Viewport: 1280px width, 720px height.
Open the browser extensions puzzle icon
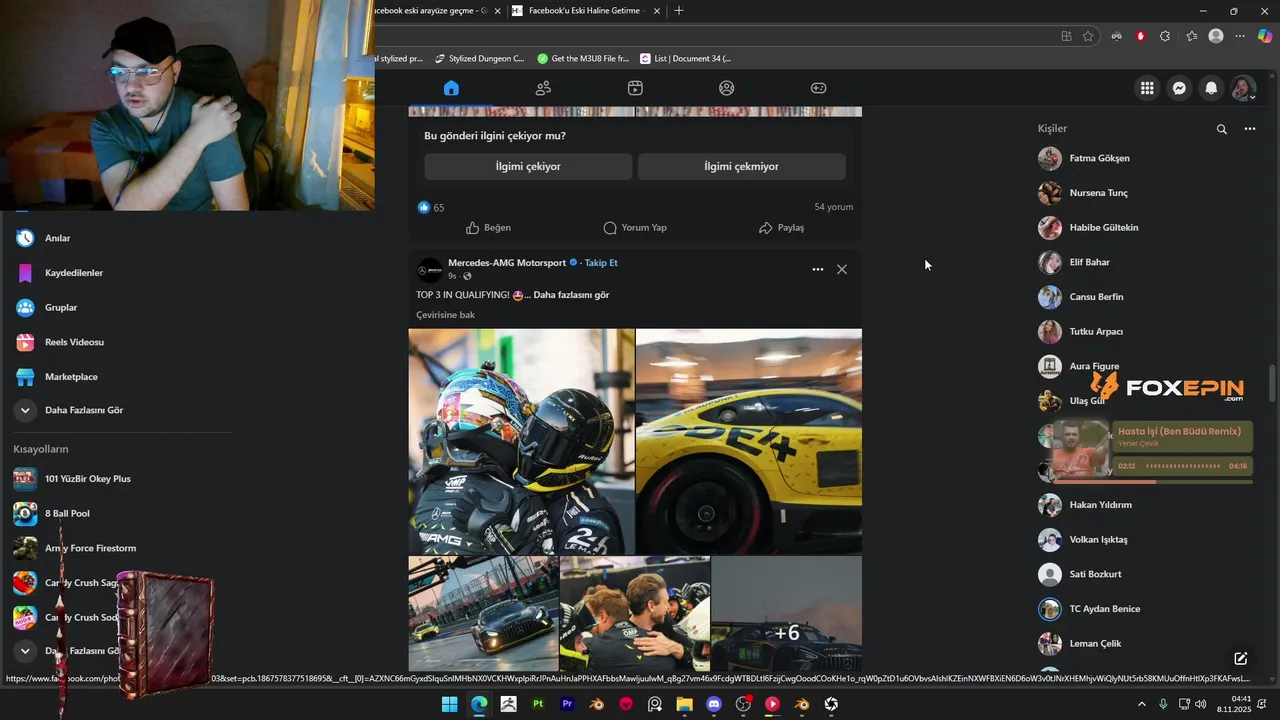[x=1165, y=36]
